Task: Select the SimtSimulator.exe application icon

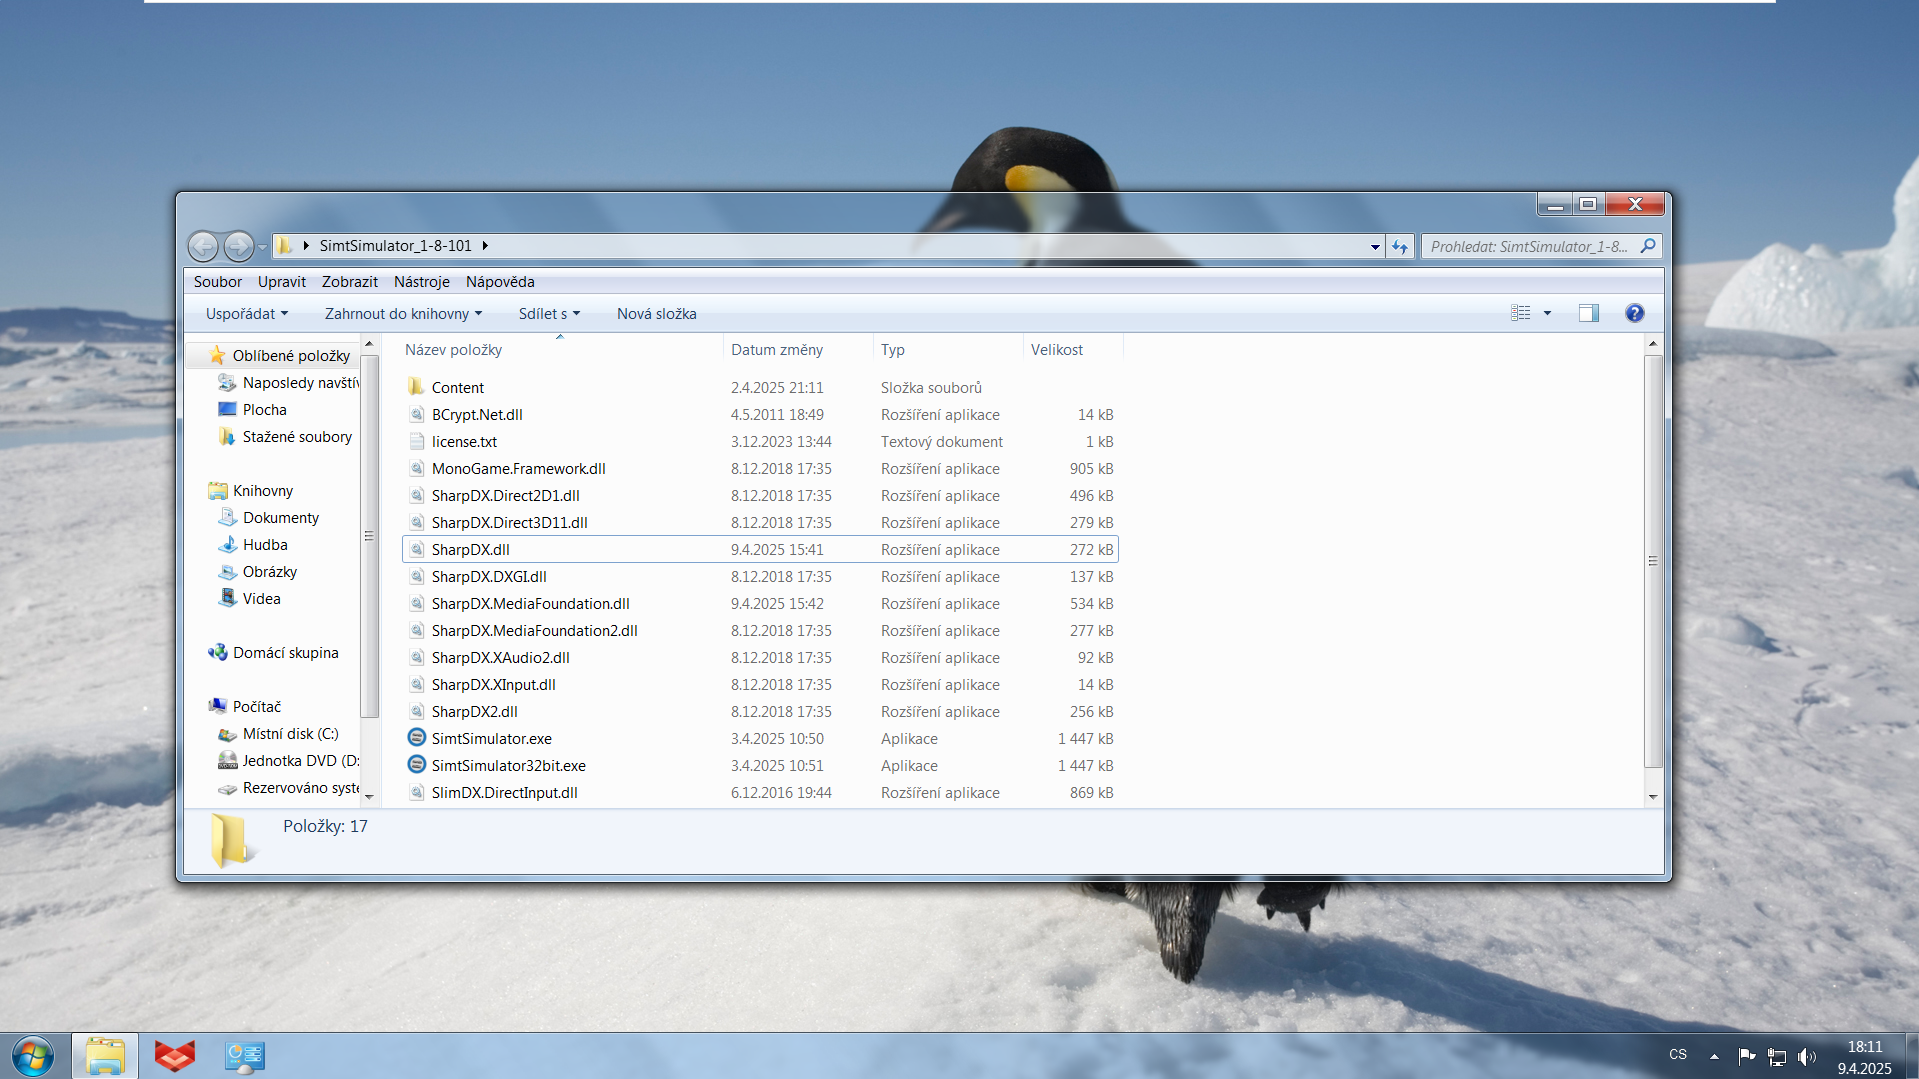Action: 417,738
